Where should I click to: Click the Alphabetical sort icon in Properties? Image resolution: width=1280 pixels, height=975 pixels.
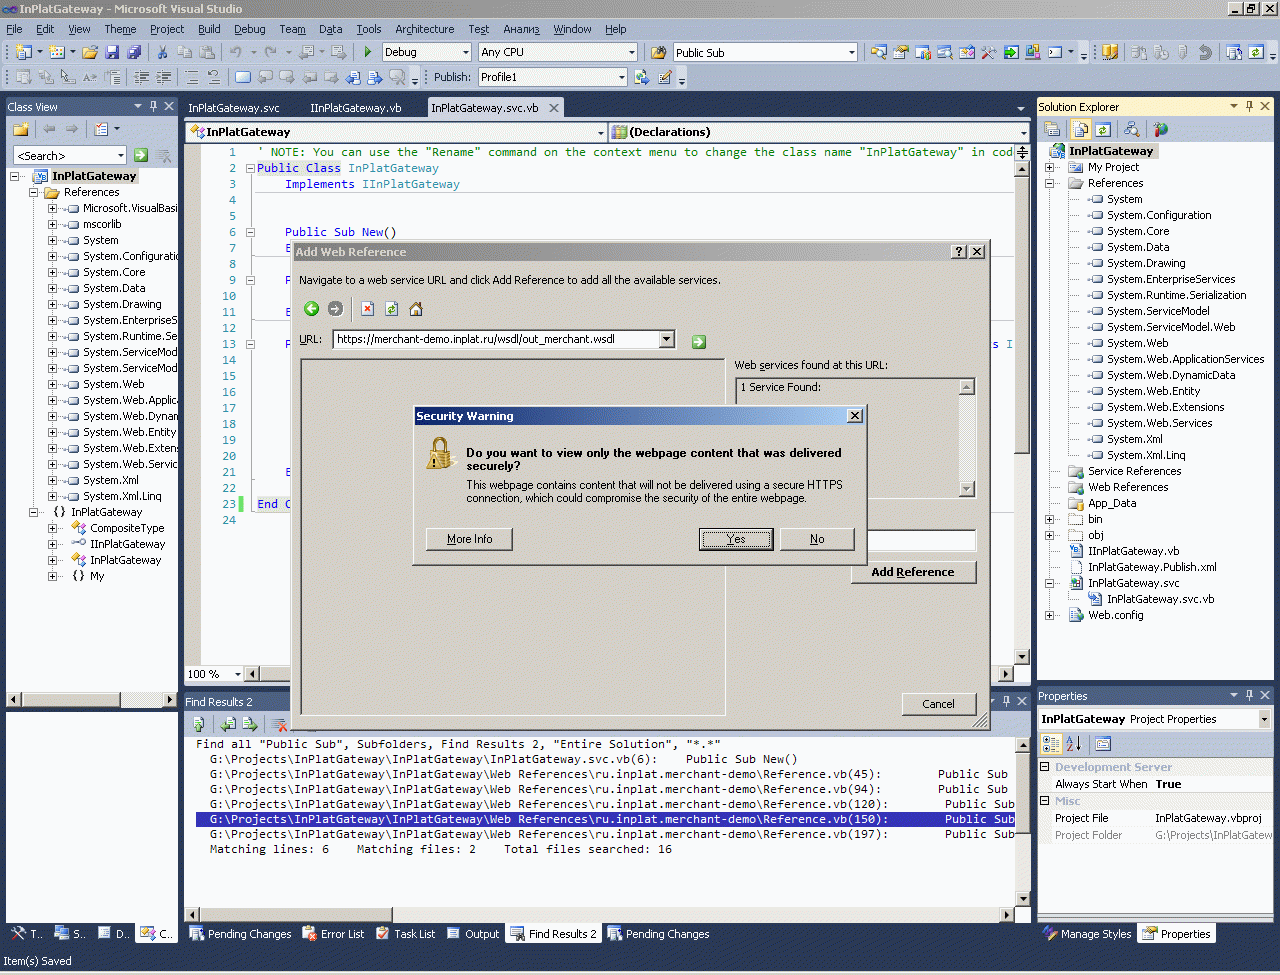(1073, 743)
